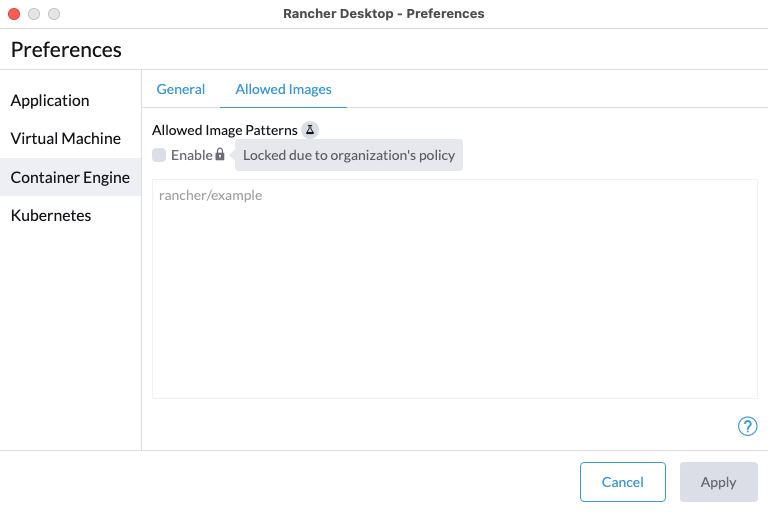The image size is (768, 512).
Task: Go to the Virtual Machine section
Action: click(x=66, y=139)
